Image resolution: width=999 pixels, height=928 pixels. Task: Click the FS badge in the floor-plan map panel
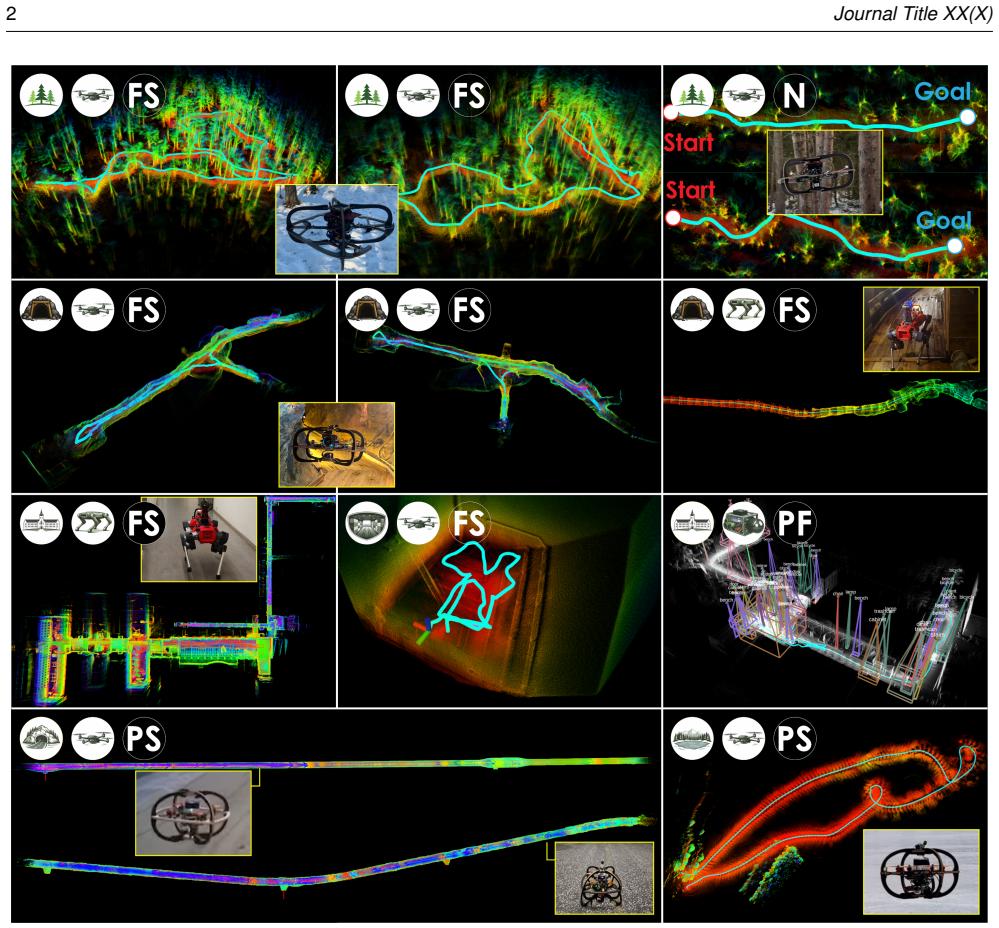(144, 523)
